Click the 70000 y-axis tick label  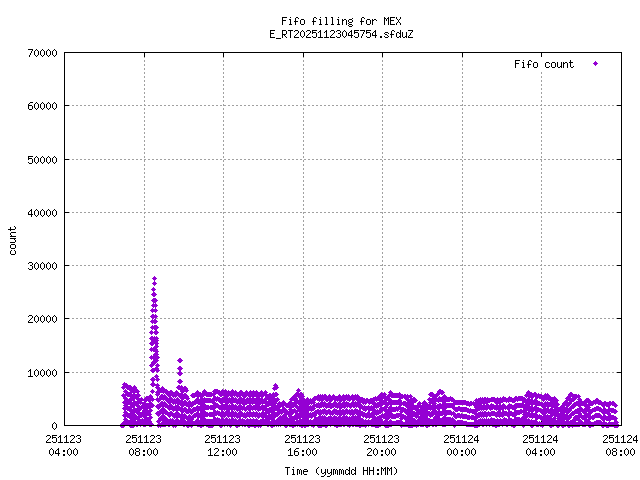point(39,53)
